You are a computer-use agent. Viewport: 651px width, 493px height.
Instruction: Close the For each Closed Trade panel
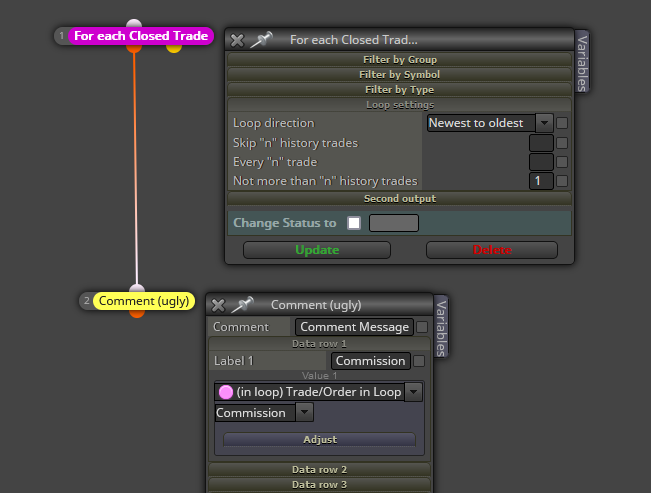pos(237,40)
